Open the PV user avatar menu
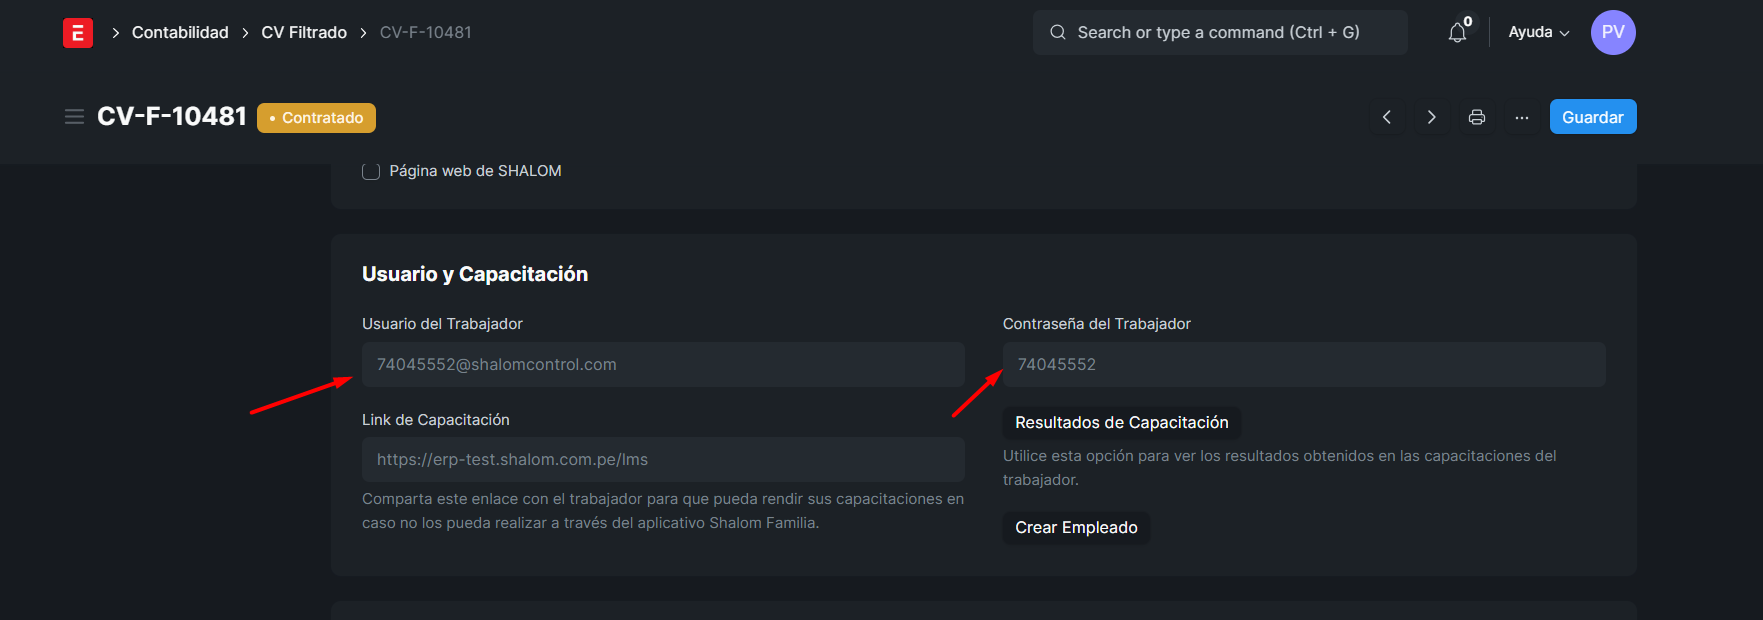 click(1613, 32)
